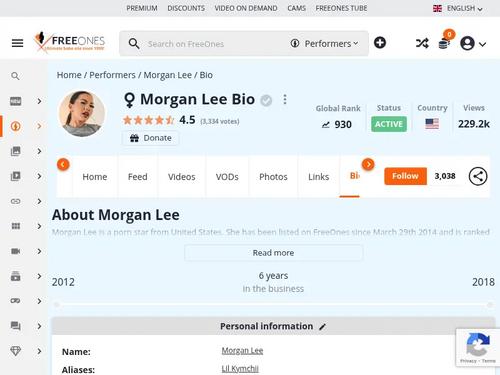Screen dimensions: 500x375
Task: Click the United States flag icon
Action: click(x=432, y=124)
